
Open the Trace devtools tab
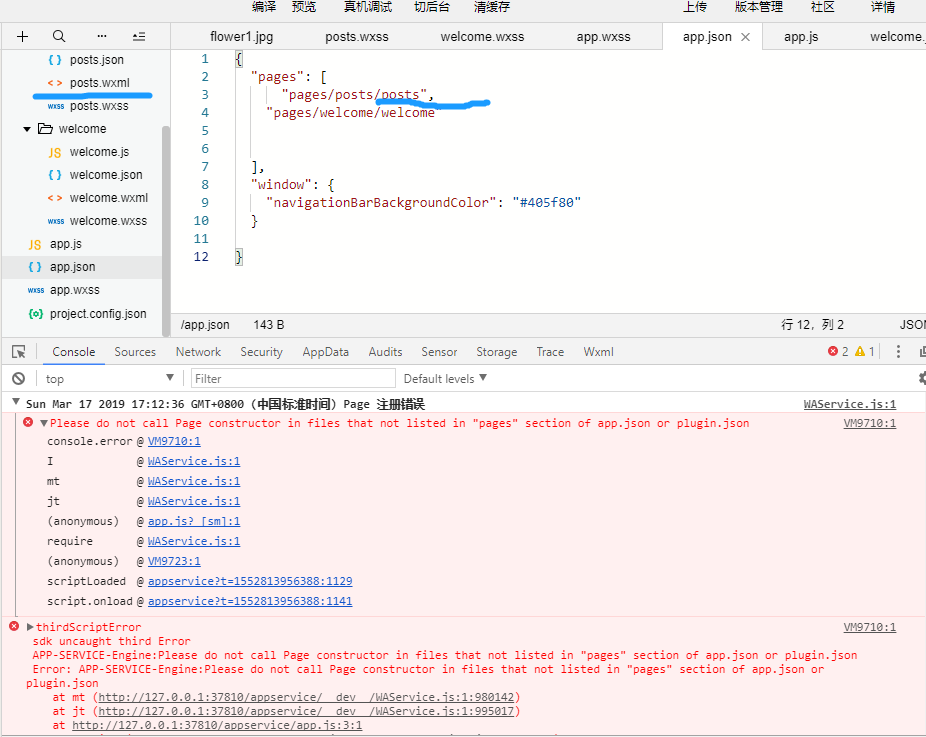pyautogui.click(x=550, y=352)
